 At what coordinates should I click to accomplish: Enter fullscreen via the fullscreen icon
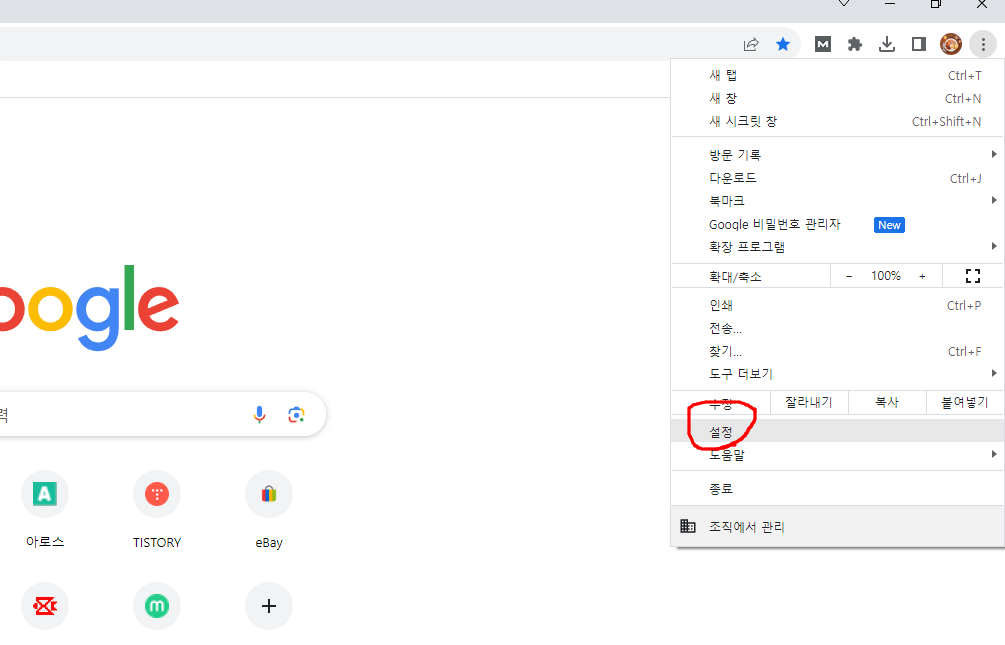click(972, 275)
